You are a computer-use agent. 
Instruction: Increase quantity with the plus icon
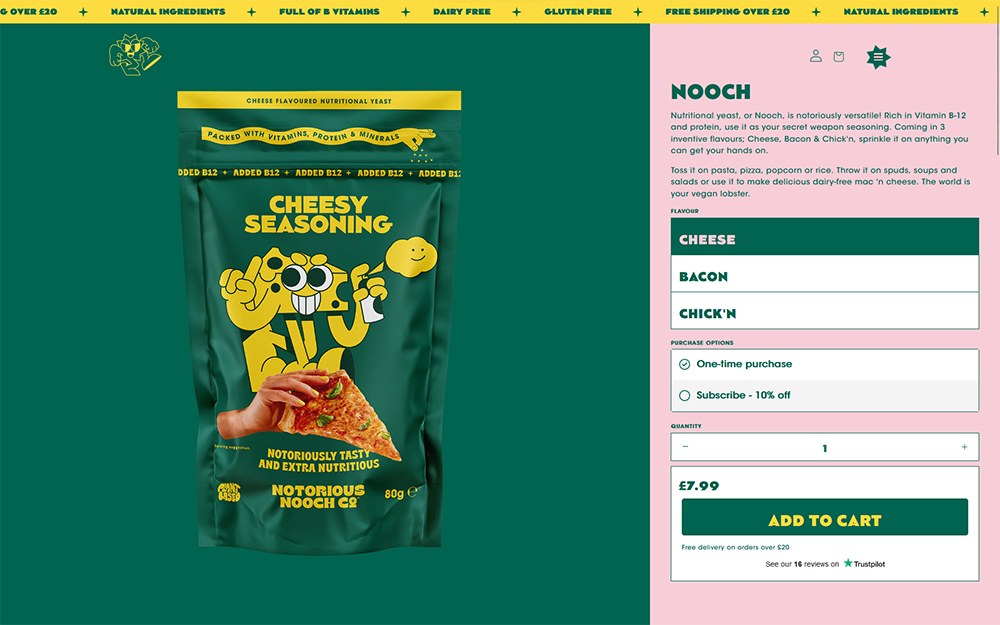pos(964,447)
